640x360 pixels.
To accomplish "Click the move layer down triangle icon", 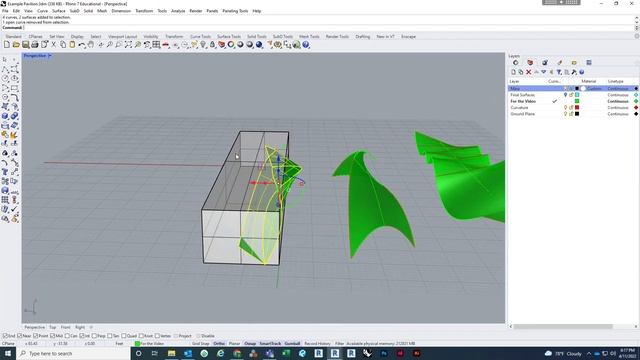I will [x=544, y=72].
